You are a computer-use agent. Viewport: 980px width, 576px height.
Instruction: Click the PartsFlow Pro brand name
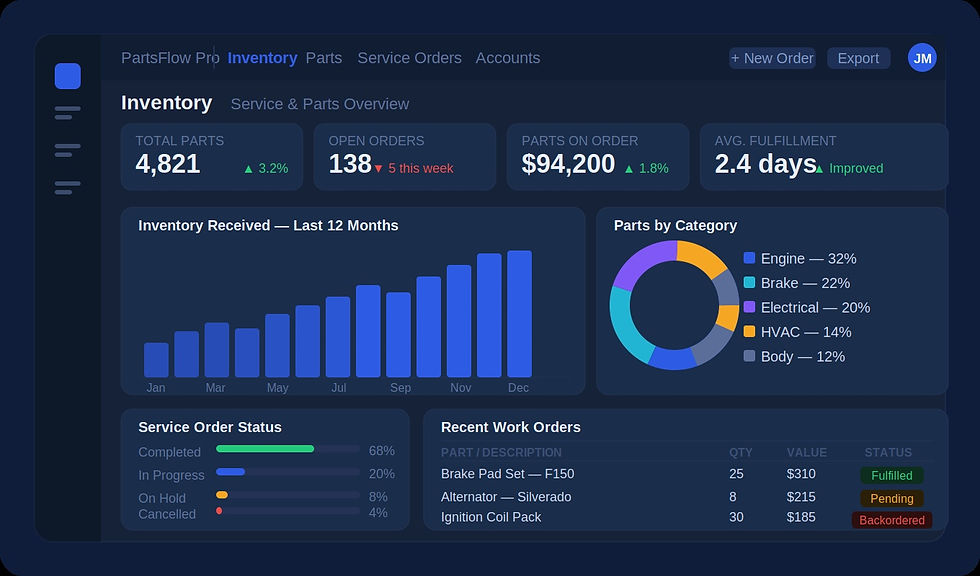pyautogui.click(x=170, y=58)
